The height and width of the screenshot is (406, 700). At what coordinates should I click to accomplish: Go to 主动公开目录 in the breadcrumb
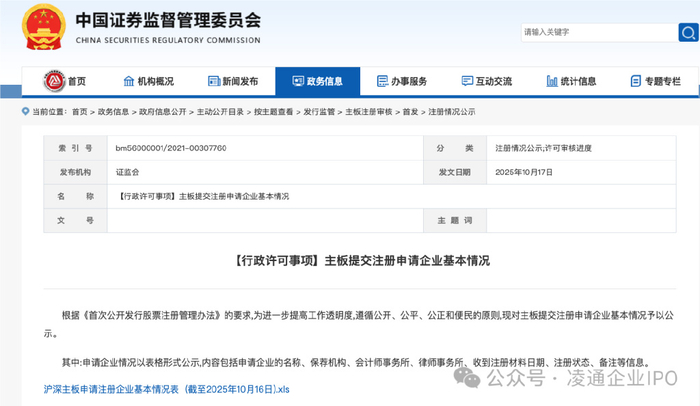221,112
